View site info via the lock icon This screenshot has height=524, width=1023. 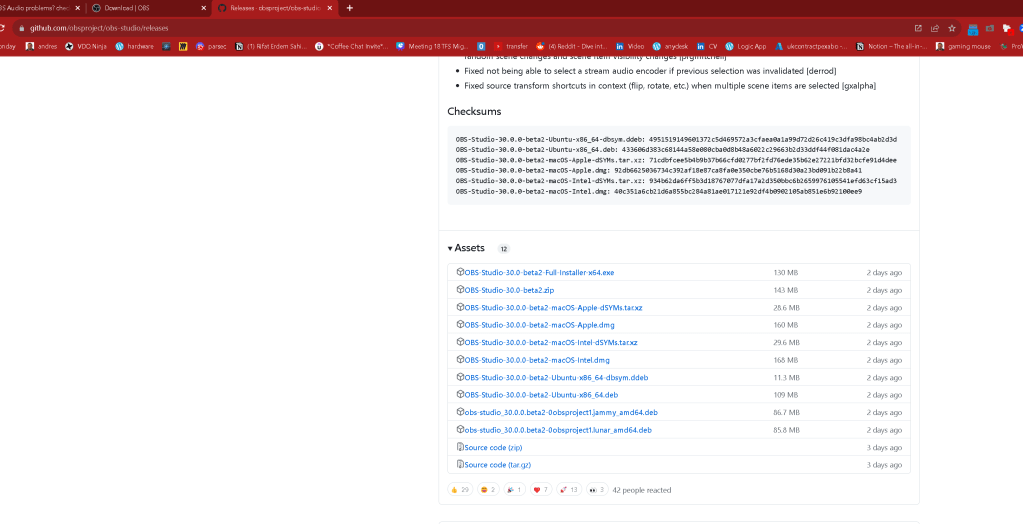(x=21, y=28)
